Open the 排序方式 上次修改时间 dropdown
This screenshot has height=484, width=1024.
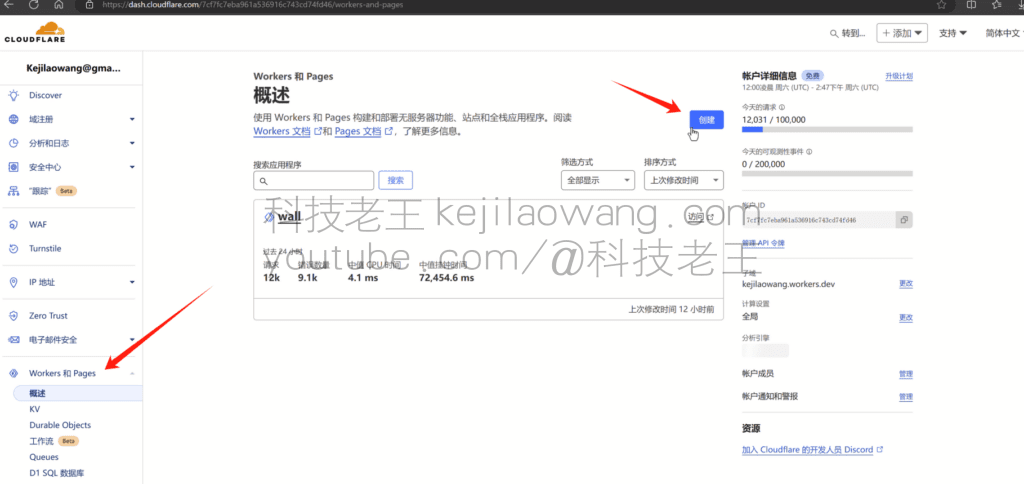[683, 180]
